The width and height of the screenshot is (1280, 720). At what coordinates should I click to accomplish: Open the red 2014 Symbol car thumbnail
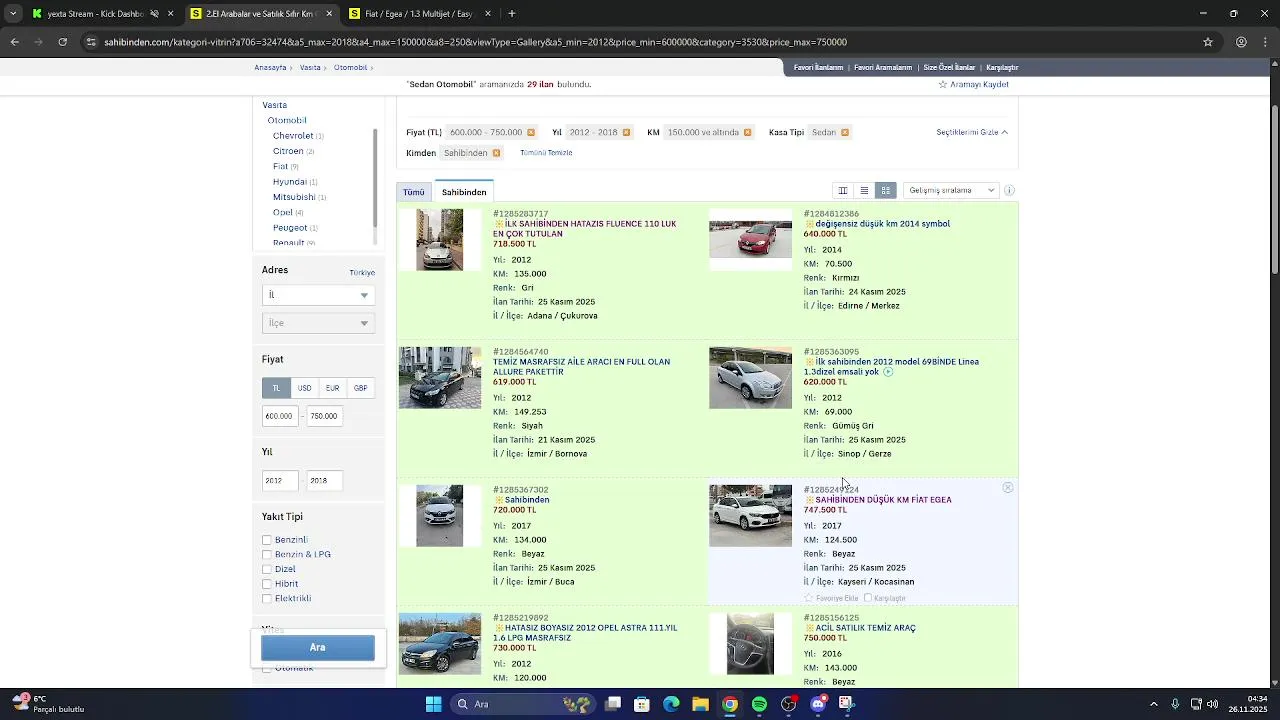click(x=750, y=239)
